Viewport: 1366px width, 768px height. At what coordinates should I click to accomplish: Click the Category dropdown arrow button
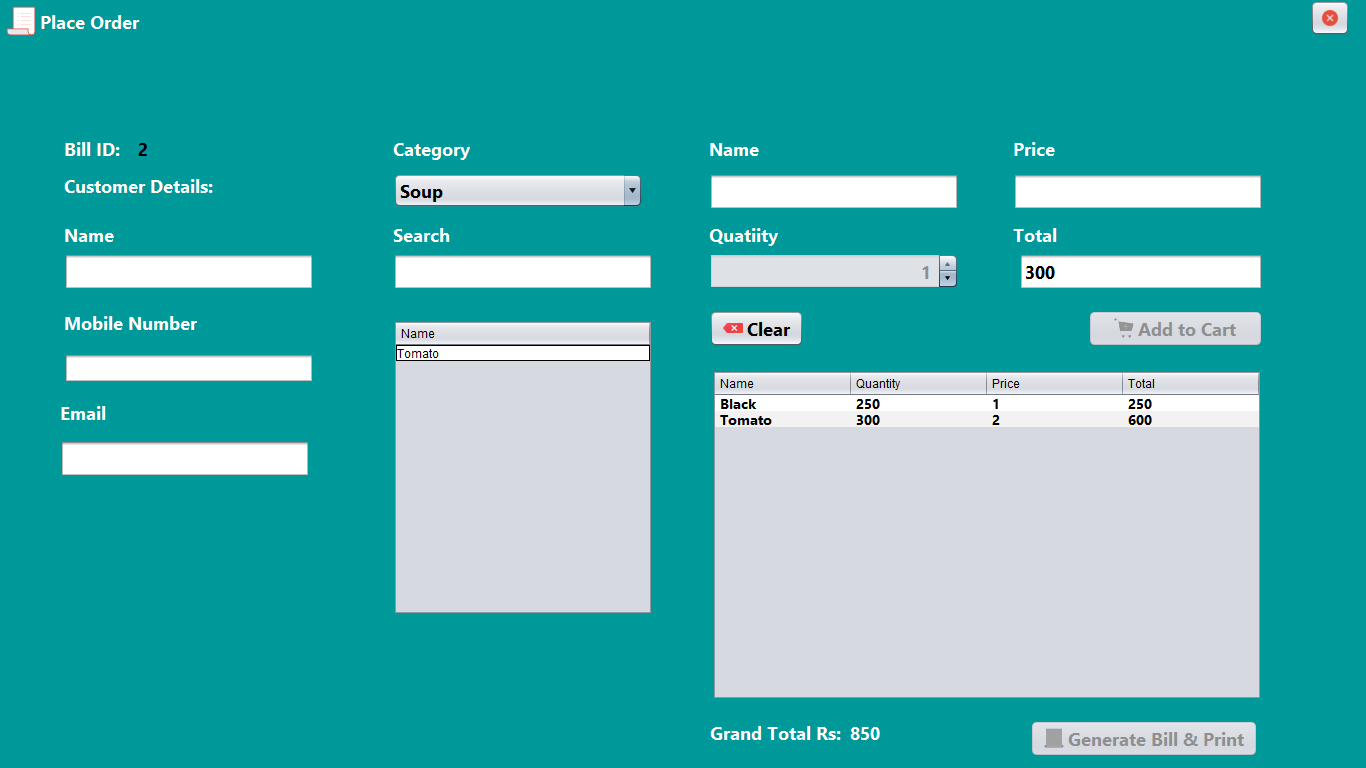632,190
